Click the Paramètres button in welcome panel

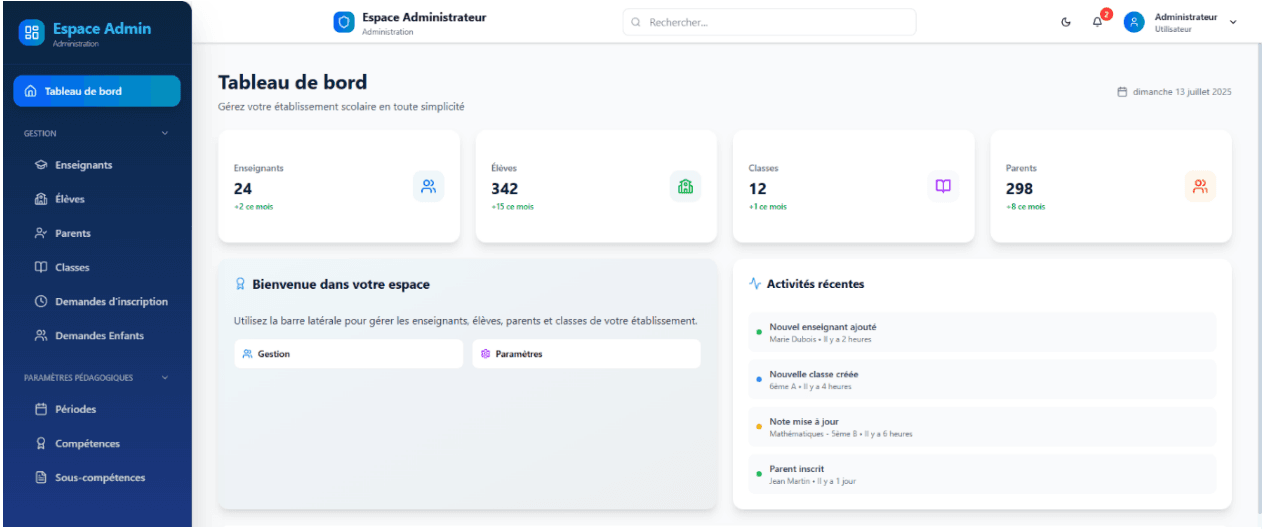(586, 354)
